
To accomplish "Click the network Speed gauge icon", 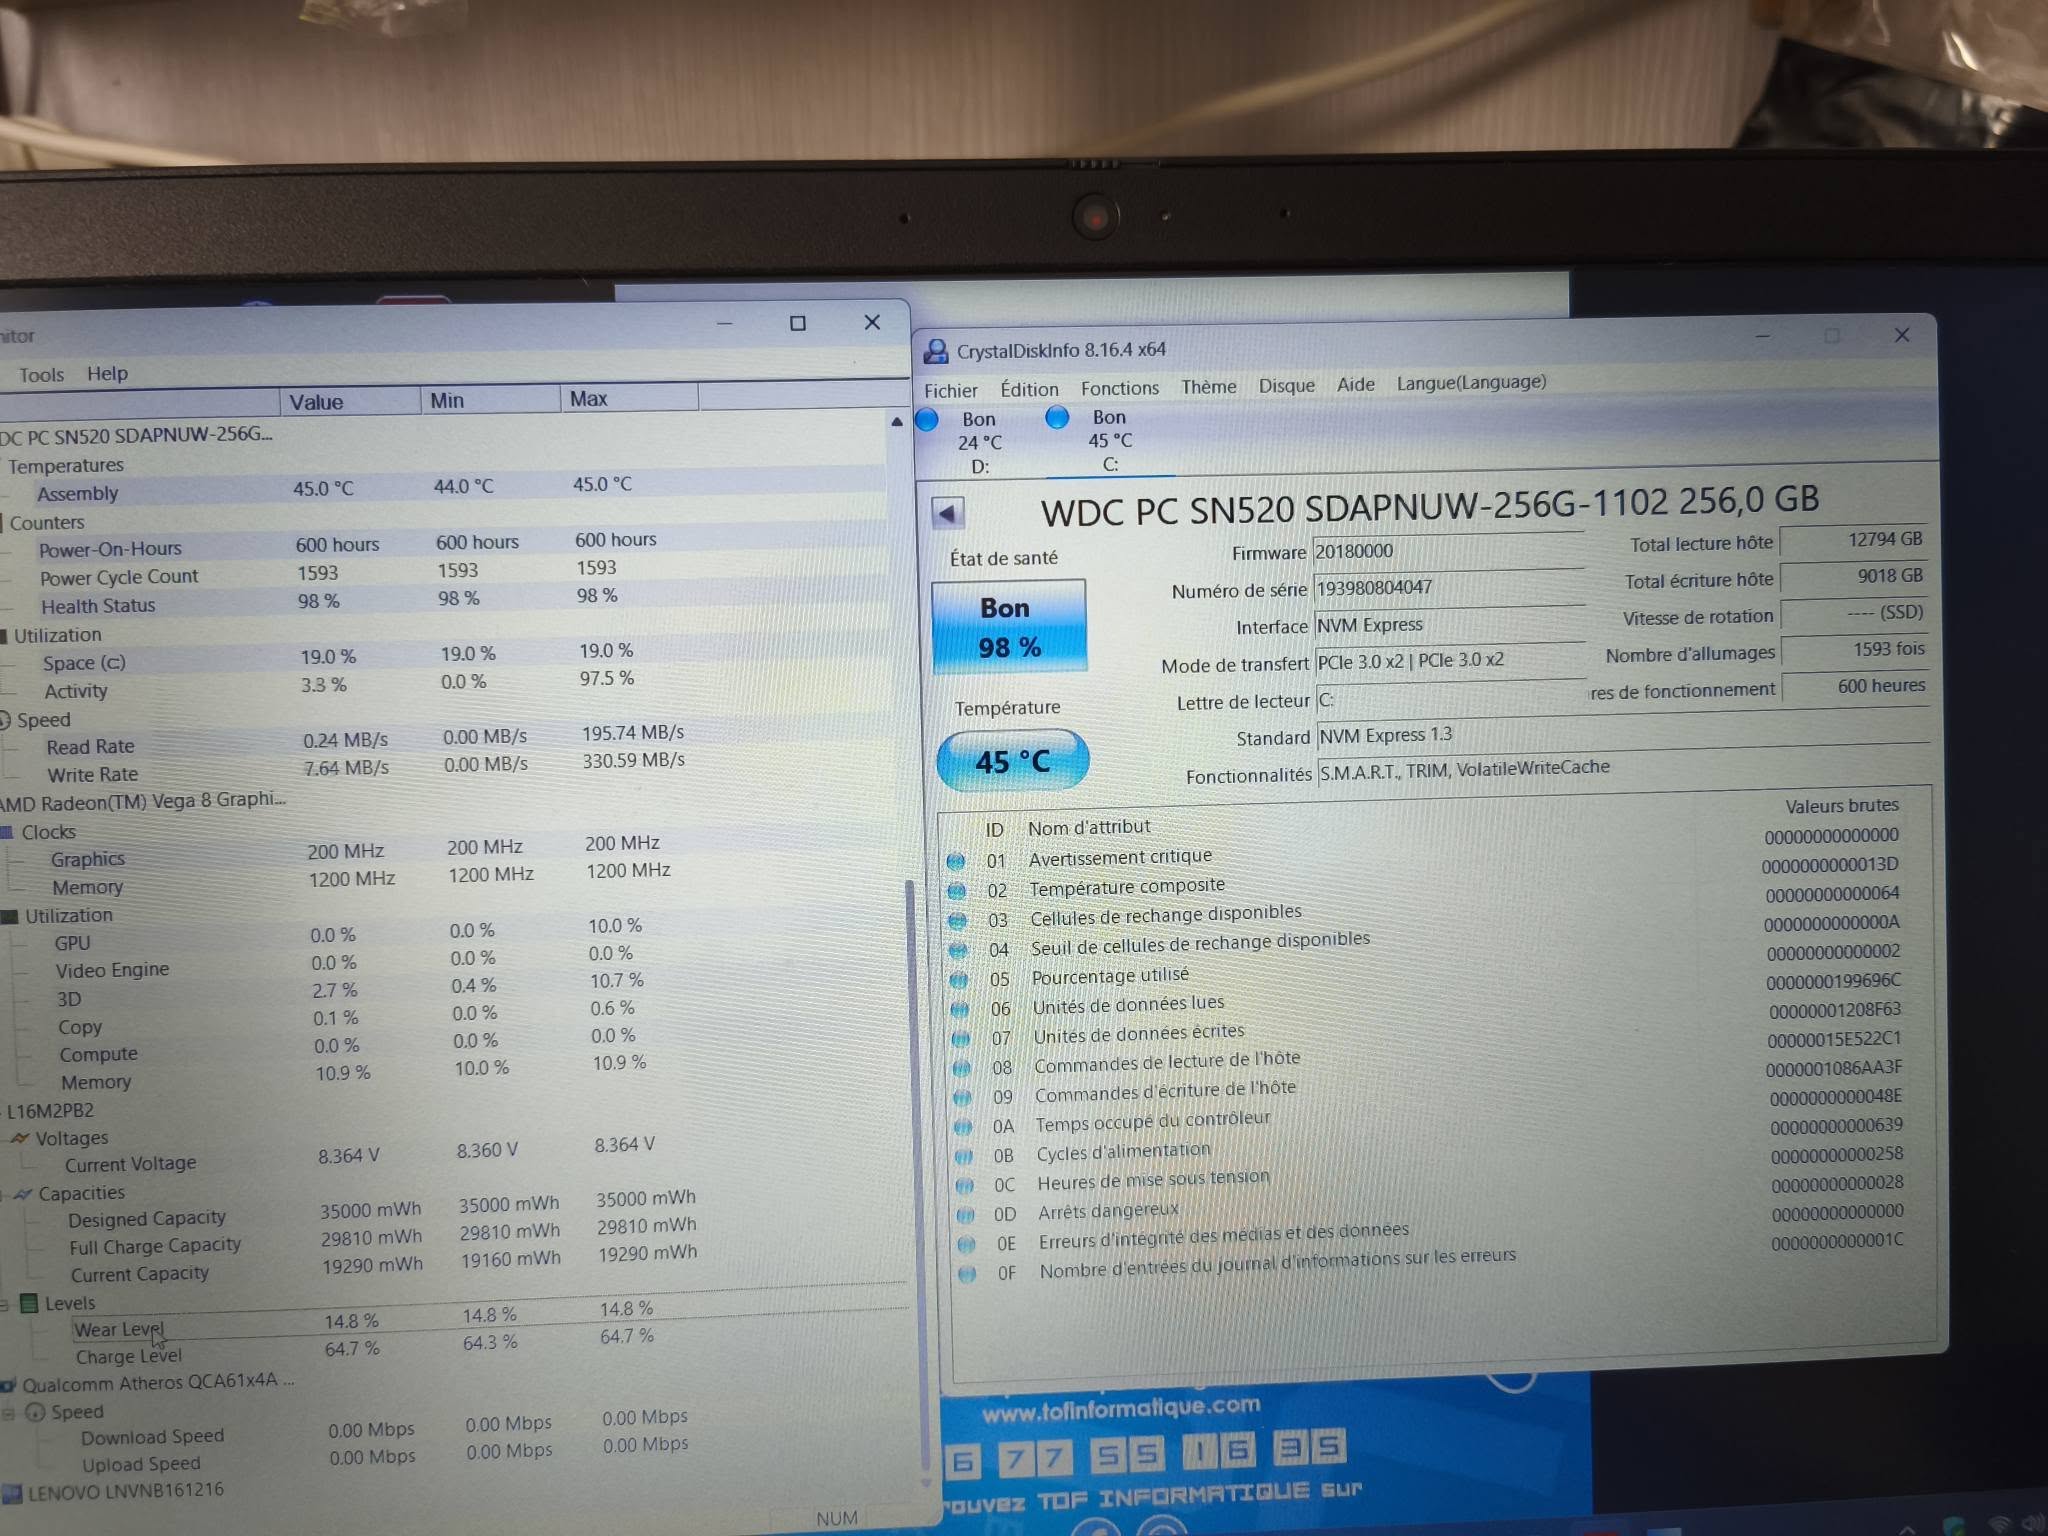I will pos(35,1412).
